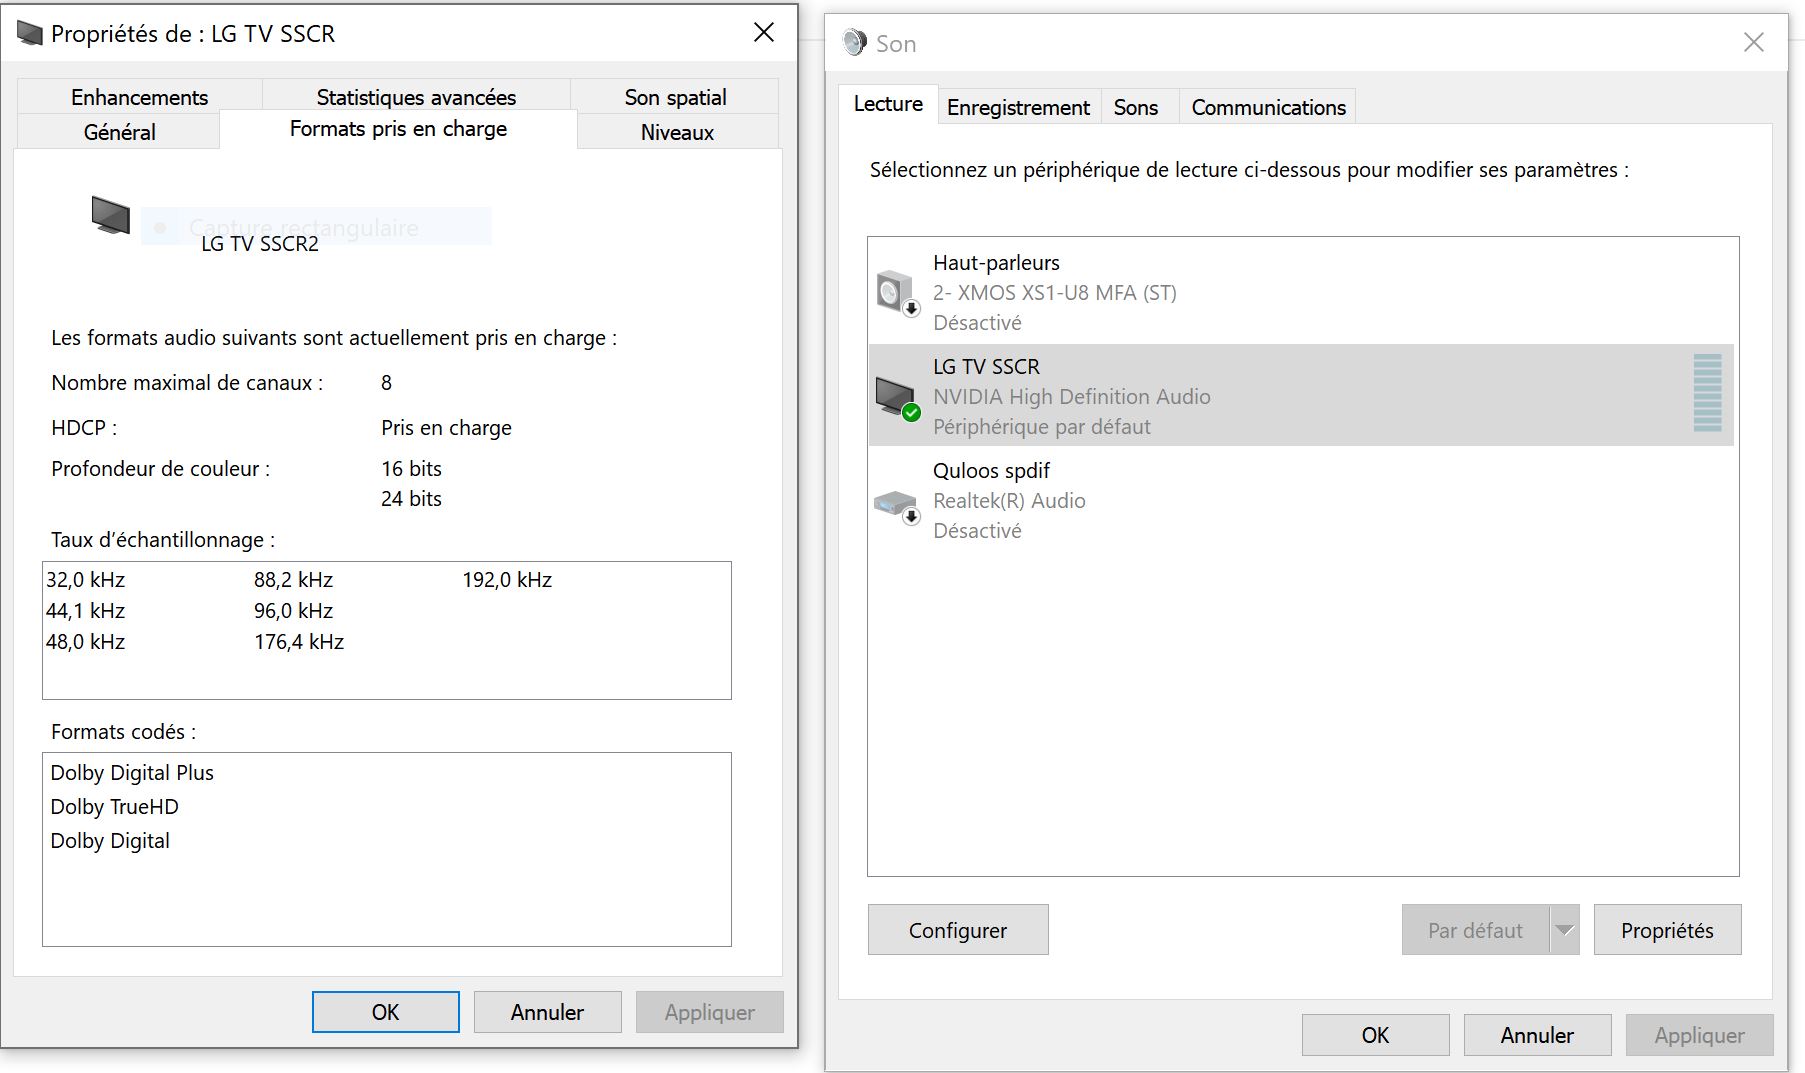Click the 192,0 kHz sample rate
Viewport: 1805px width, 1073px height.
point(507,580)
